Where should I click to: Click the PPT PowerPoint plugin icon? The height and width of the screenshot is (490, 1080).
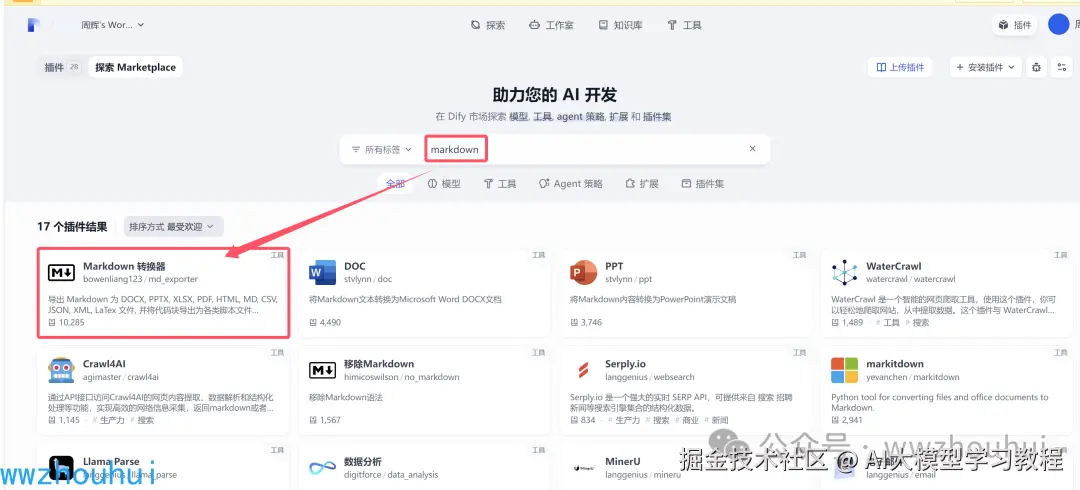(584, 273)
